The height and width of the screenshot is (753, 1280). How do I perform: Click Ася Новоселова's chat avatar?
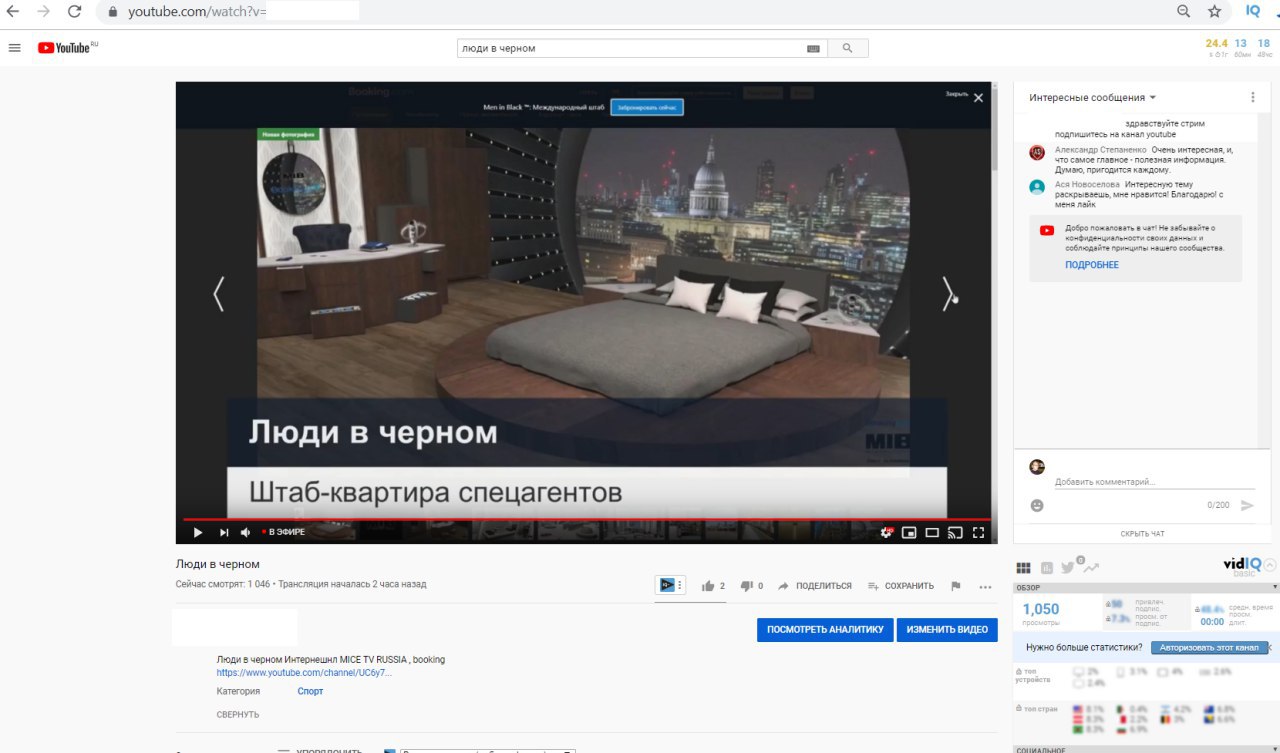pos(1037,186)
